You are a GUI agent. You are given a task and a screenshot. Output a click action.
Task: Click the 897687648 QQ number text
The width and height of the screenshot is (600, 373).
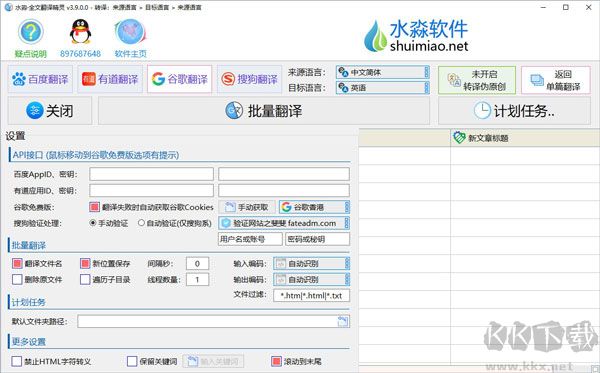pyautogui.click(x=80, y=54)
